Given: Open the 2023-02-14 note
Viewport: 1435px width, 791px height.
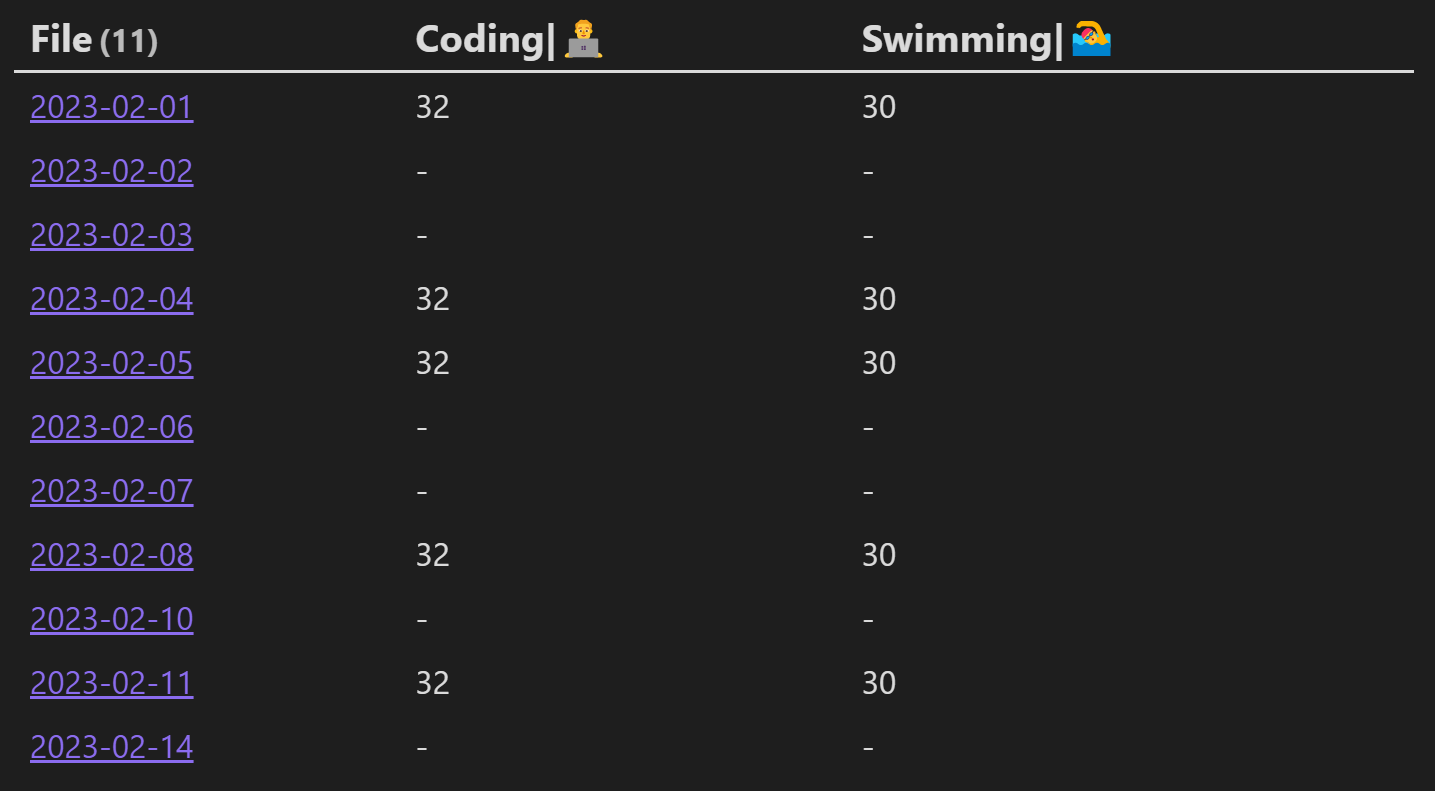Looking at the screenshot, I should [x=111, y=747].
